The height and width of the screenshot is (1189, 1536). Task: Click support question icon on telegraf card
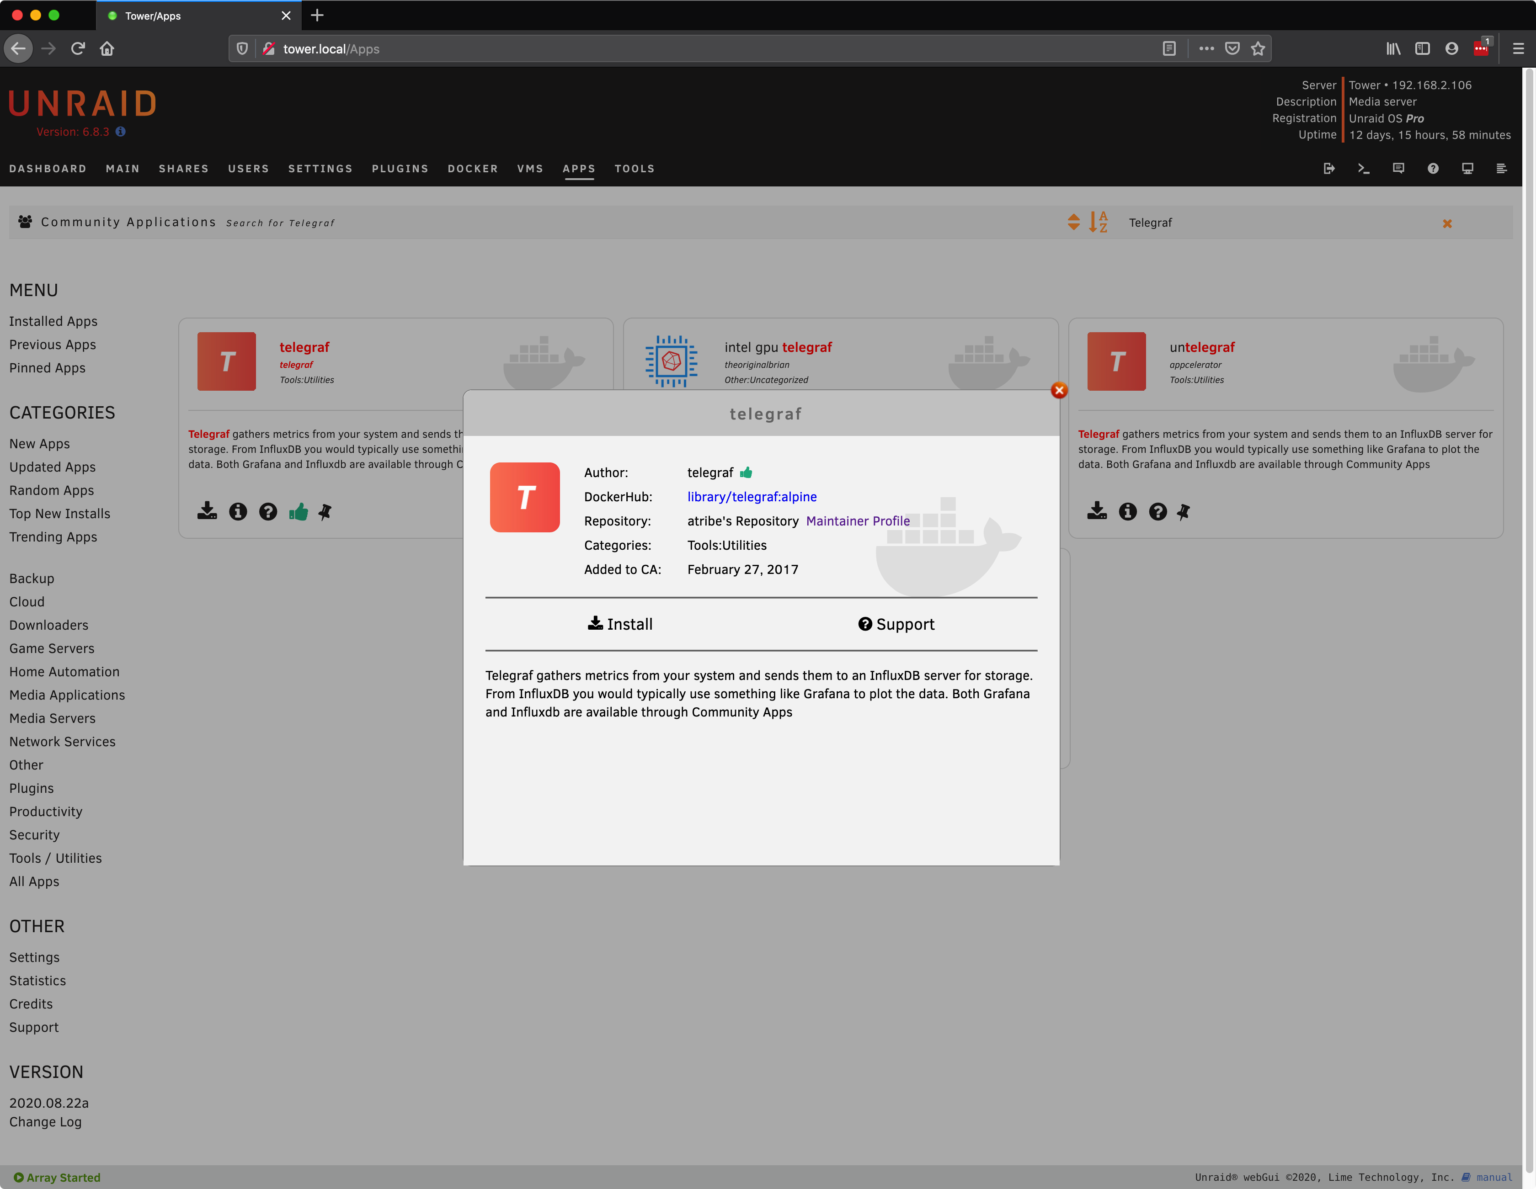(x=268, y=511)
